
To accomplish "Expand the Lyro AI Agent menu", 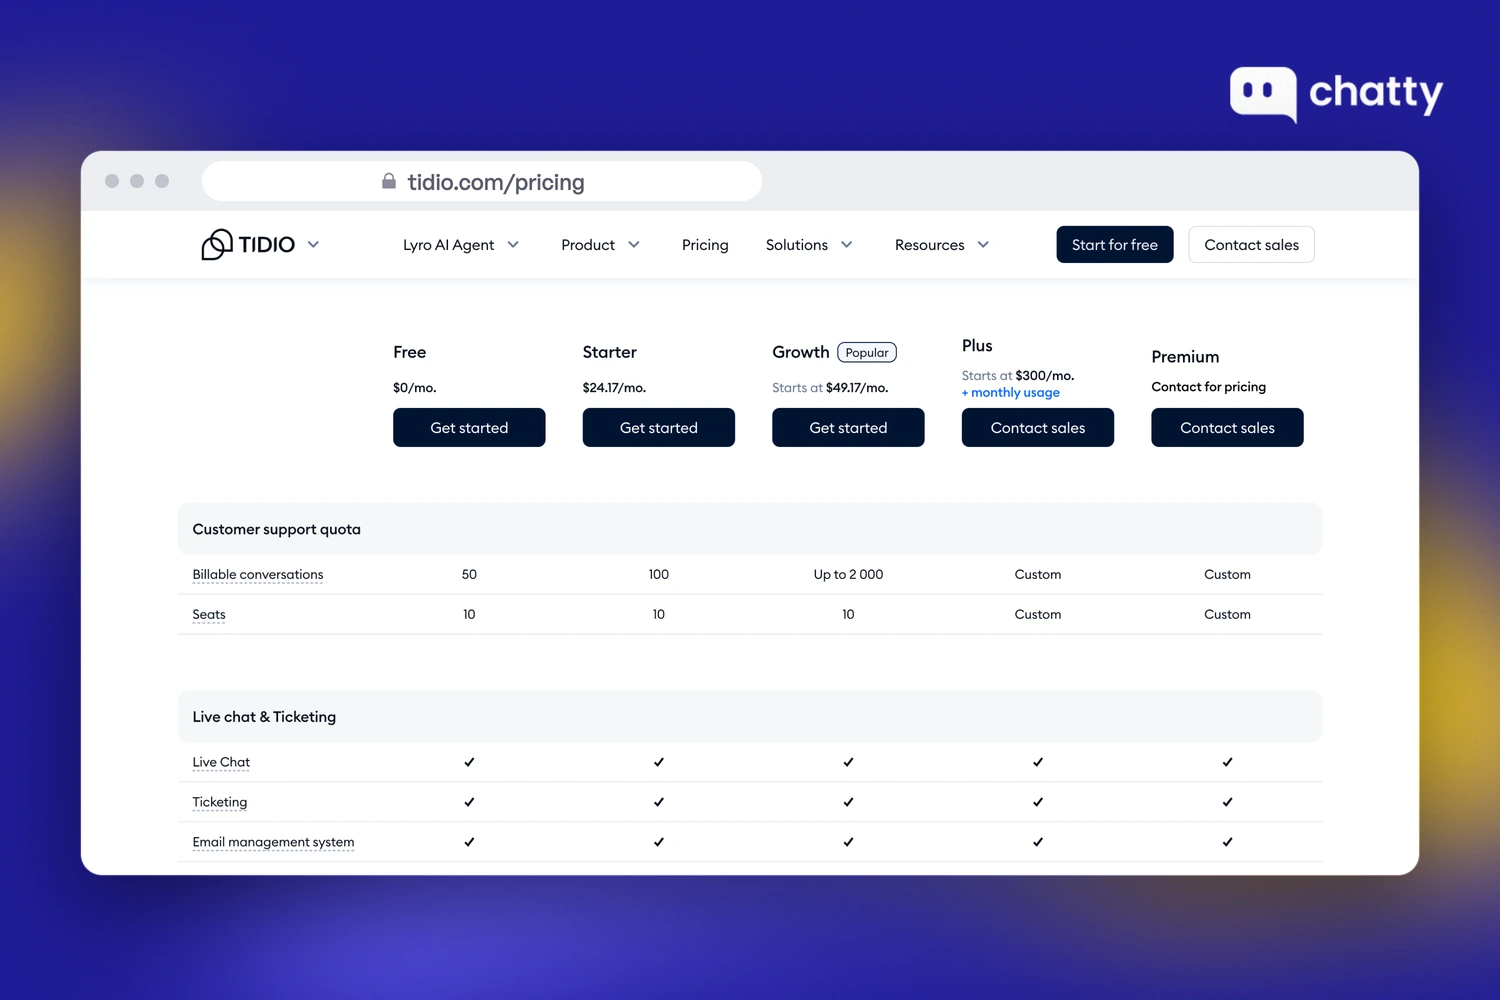I will coord(461,245).
